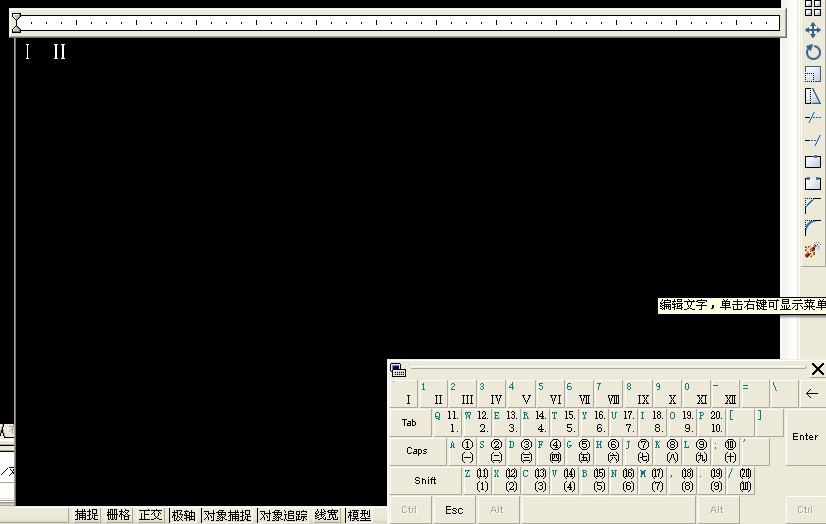Hit the Shift key on soft keyboard

425,480
